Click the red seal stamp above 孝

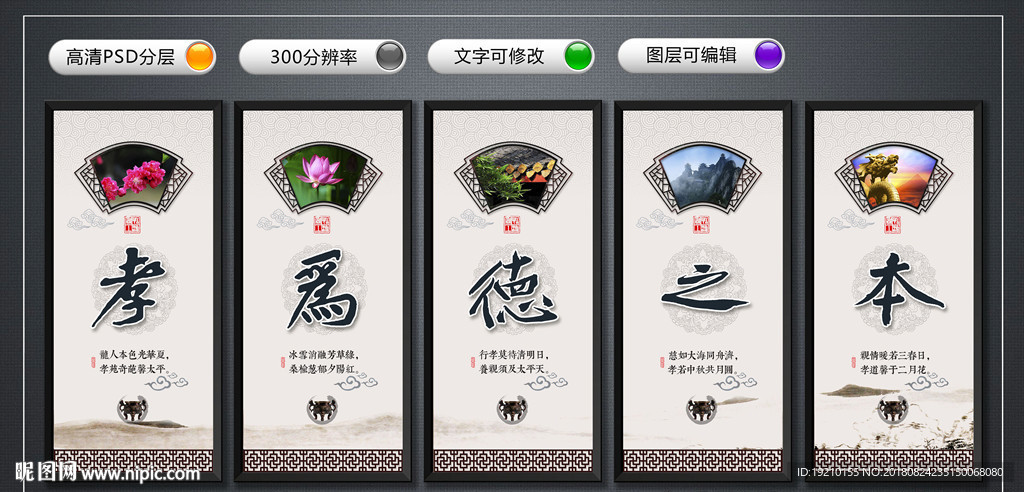click(x=132, y=224)
